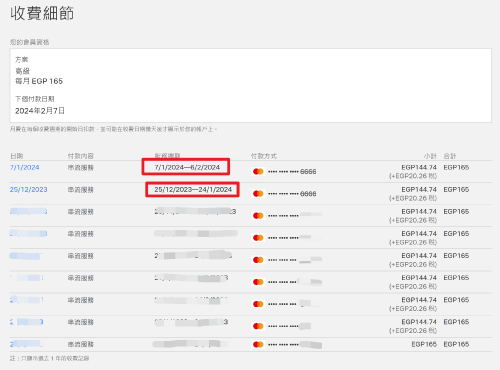The width and height of the screenshot is (500, 370).
Task: Click EGP144.74 subtotal in the 7/1/2024 row
Action: tap(419, 167)
